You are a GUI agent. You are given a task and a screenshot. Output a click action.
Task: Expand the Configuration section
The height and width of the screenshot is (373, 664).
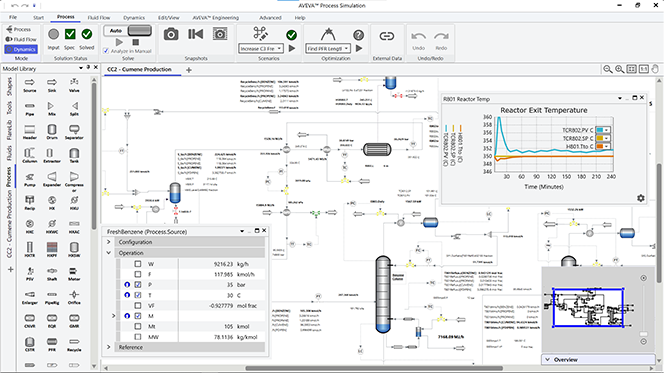pyautogui.click(x=109, y=242)
